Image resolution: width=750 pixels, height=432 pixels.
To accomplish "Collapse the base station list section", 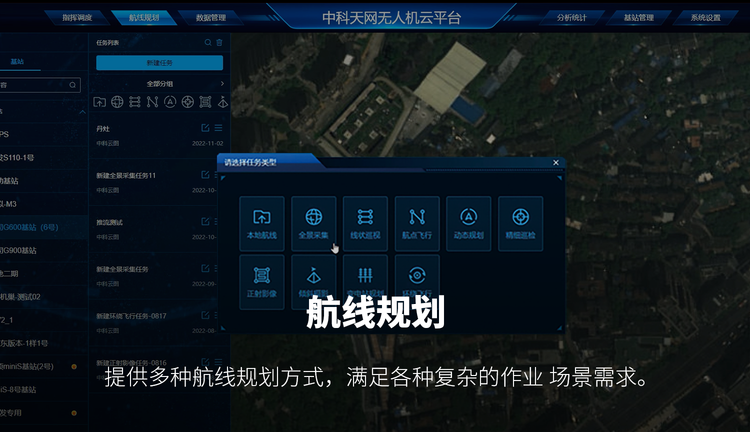I will pos(82,111).
